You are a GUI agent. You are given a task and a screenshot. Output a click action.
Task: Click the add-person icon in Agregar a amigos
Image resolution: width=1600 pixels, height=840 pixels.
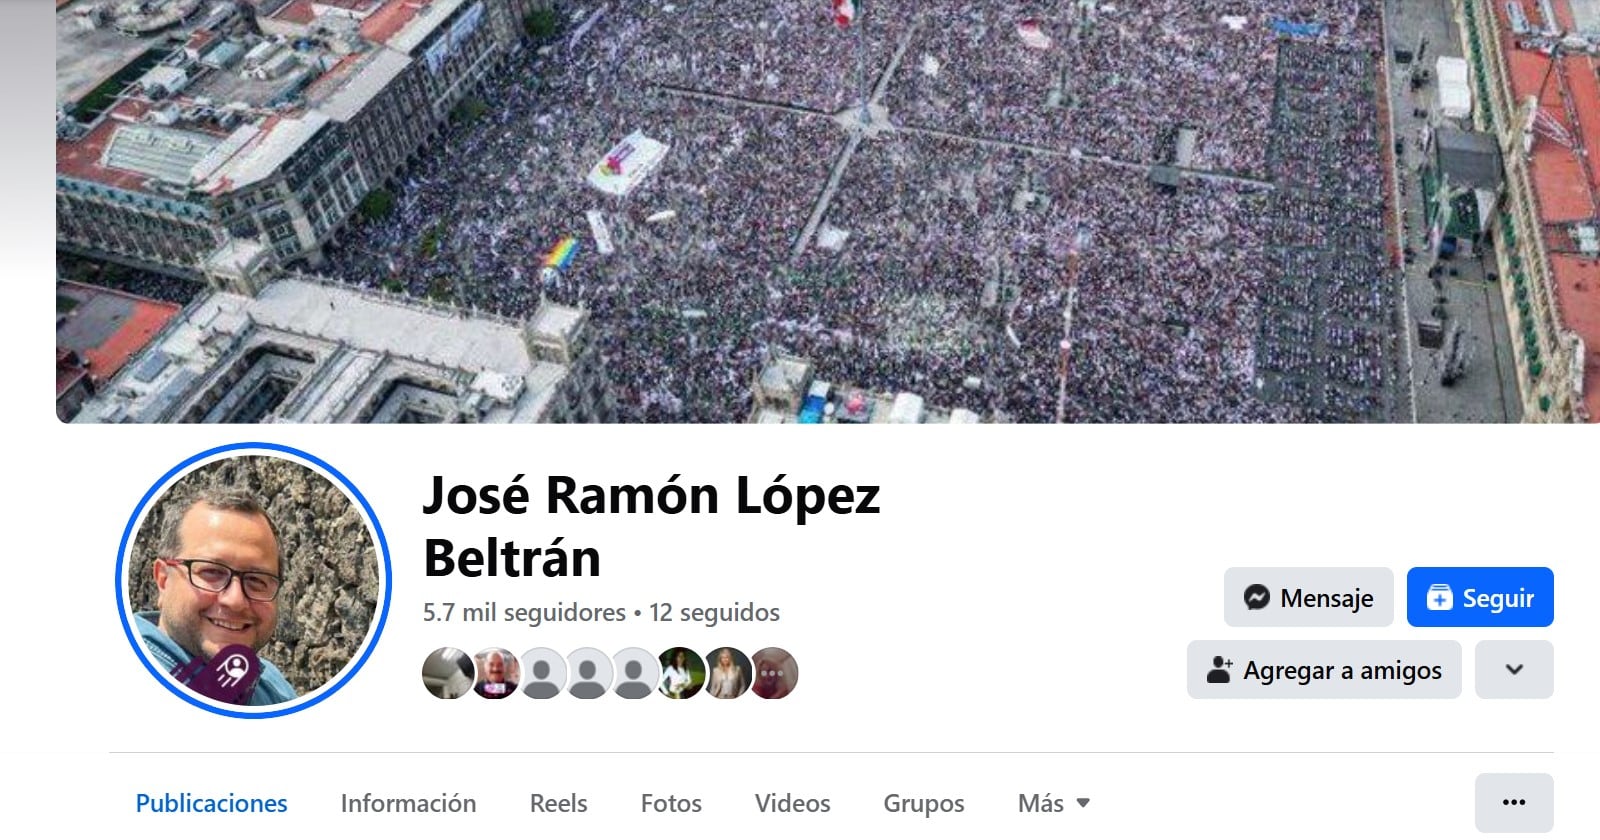tap(1219, 670)
